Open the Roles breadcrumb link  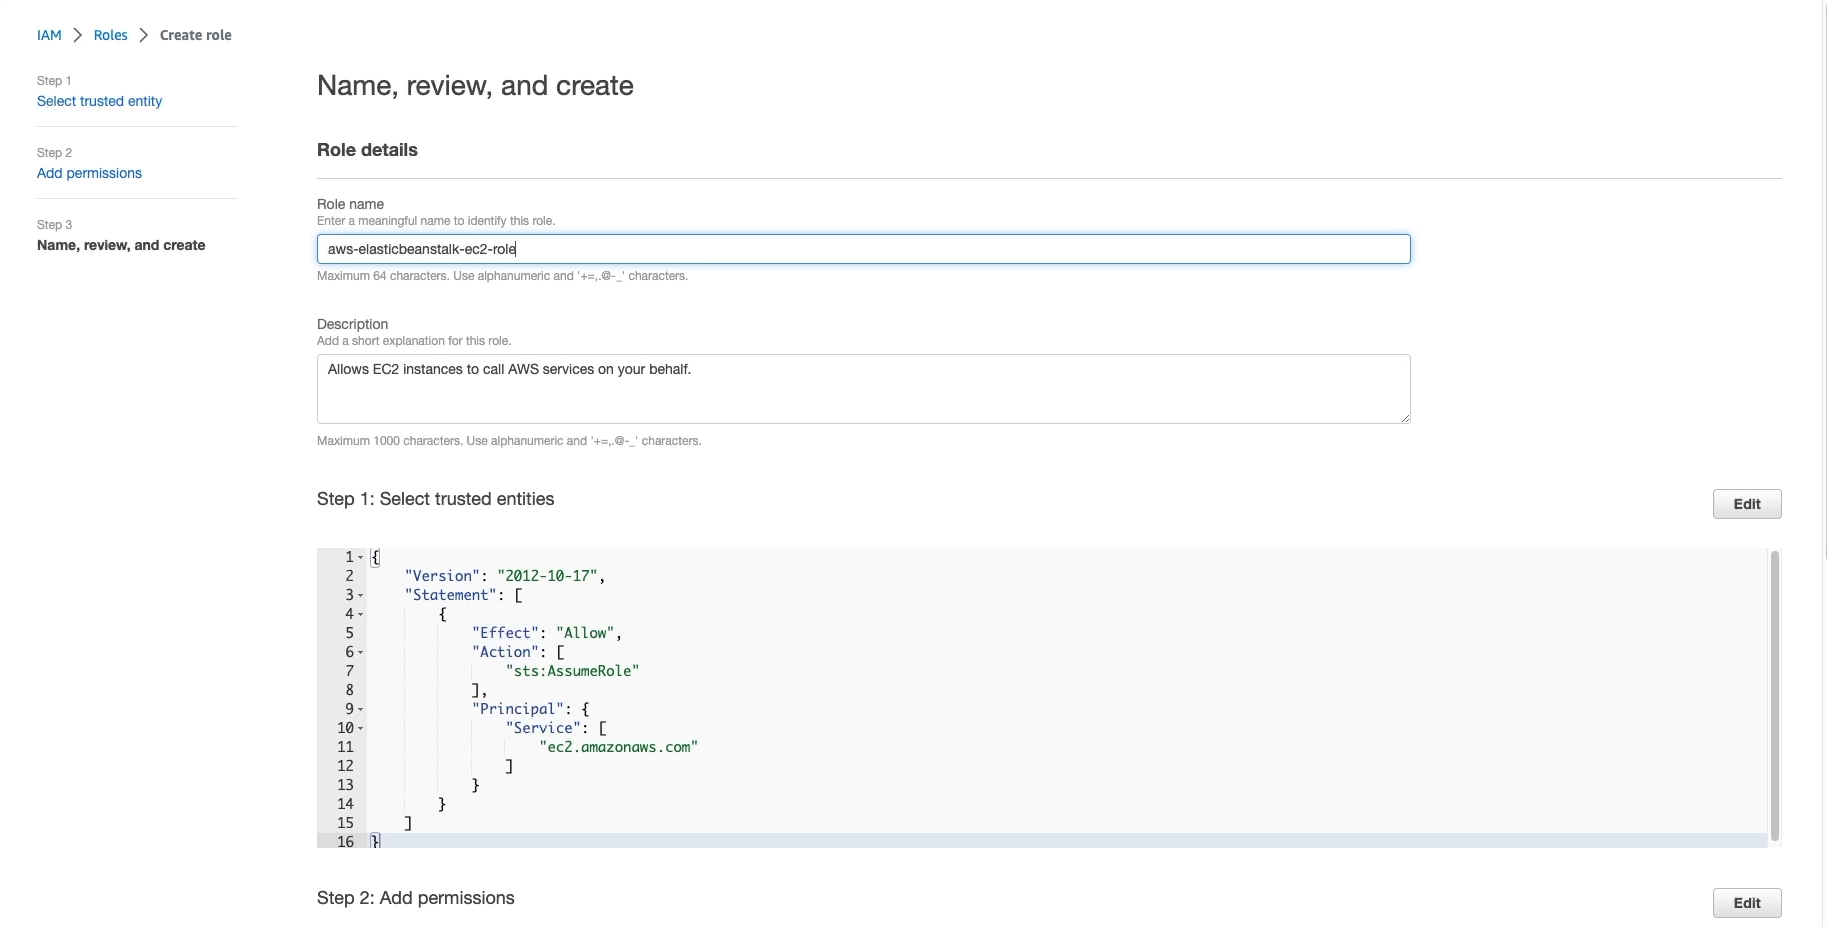click(110, 34)
